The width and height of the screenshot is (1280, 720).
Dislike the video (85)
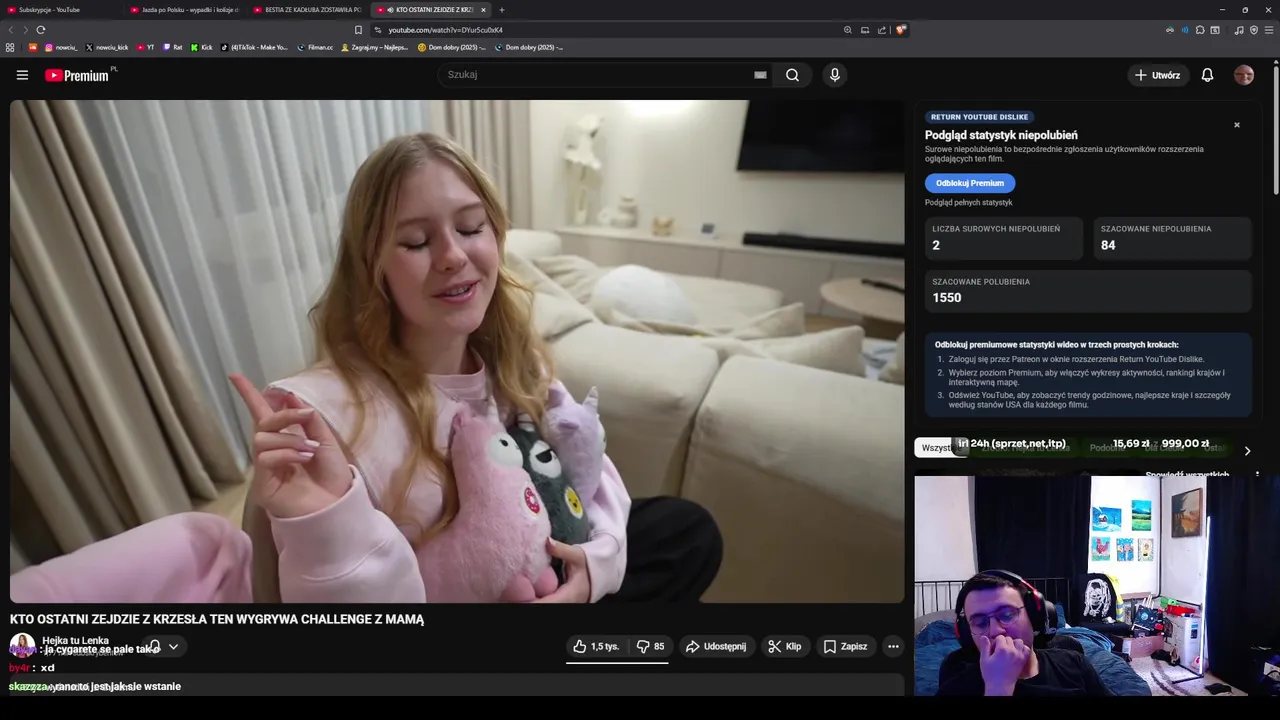pyautogui.click(x=651, y=647)
